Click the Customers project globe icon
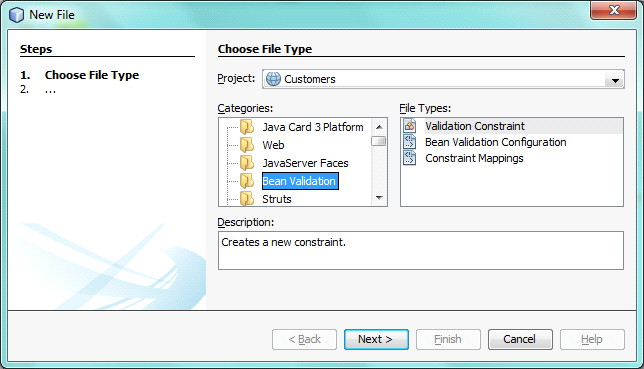Viewport: 644px width, 369px height. point(273,79)
